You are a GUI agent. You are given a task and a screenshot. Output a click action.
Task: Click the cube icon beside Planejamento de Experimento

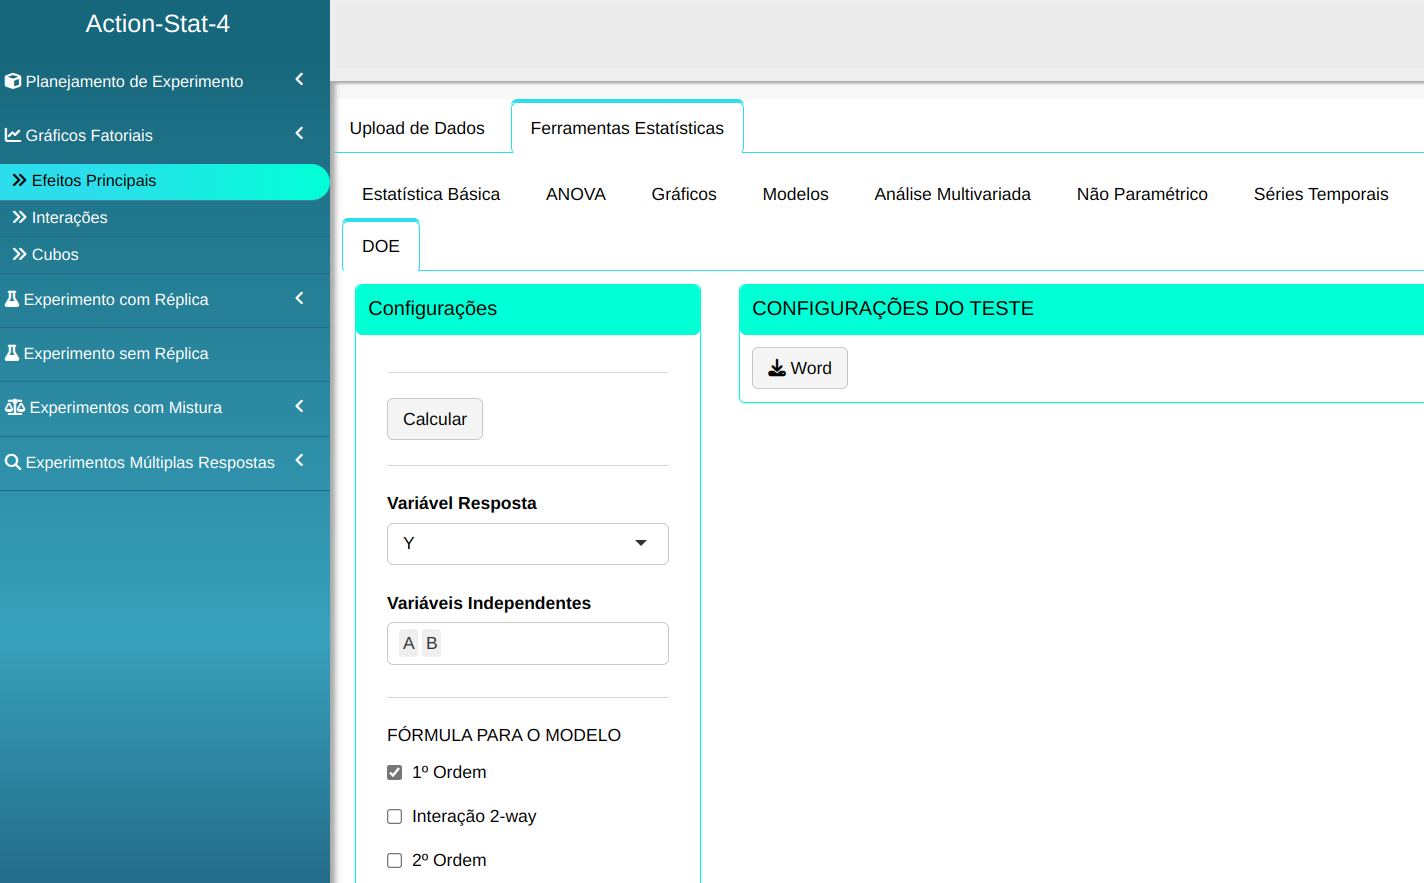coord(13,81)
